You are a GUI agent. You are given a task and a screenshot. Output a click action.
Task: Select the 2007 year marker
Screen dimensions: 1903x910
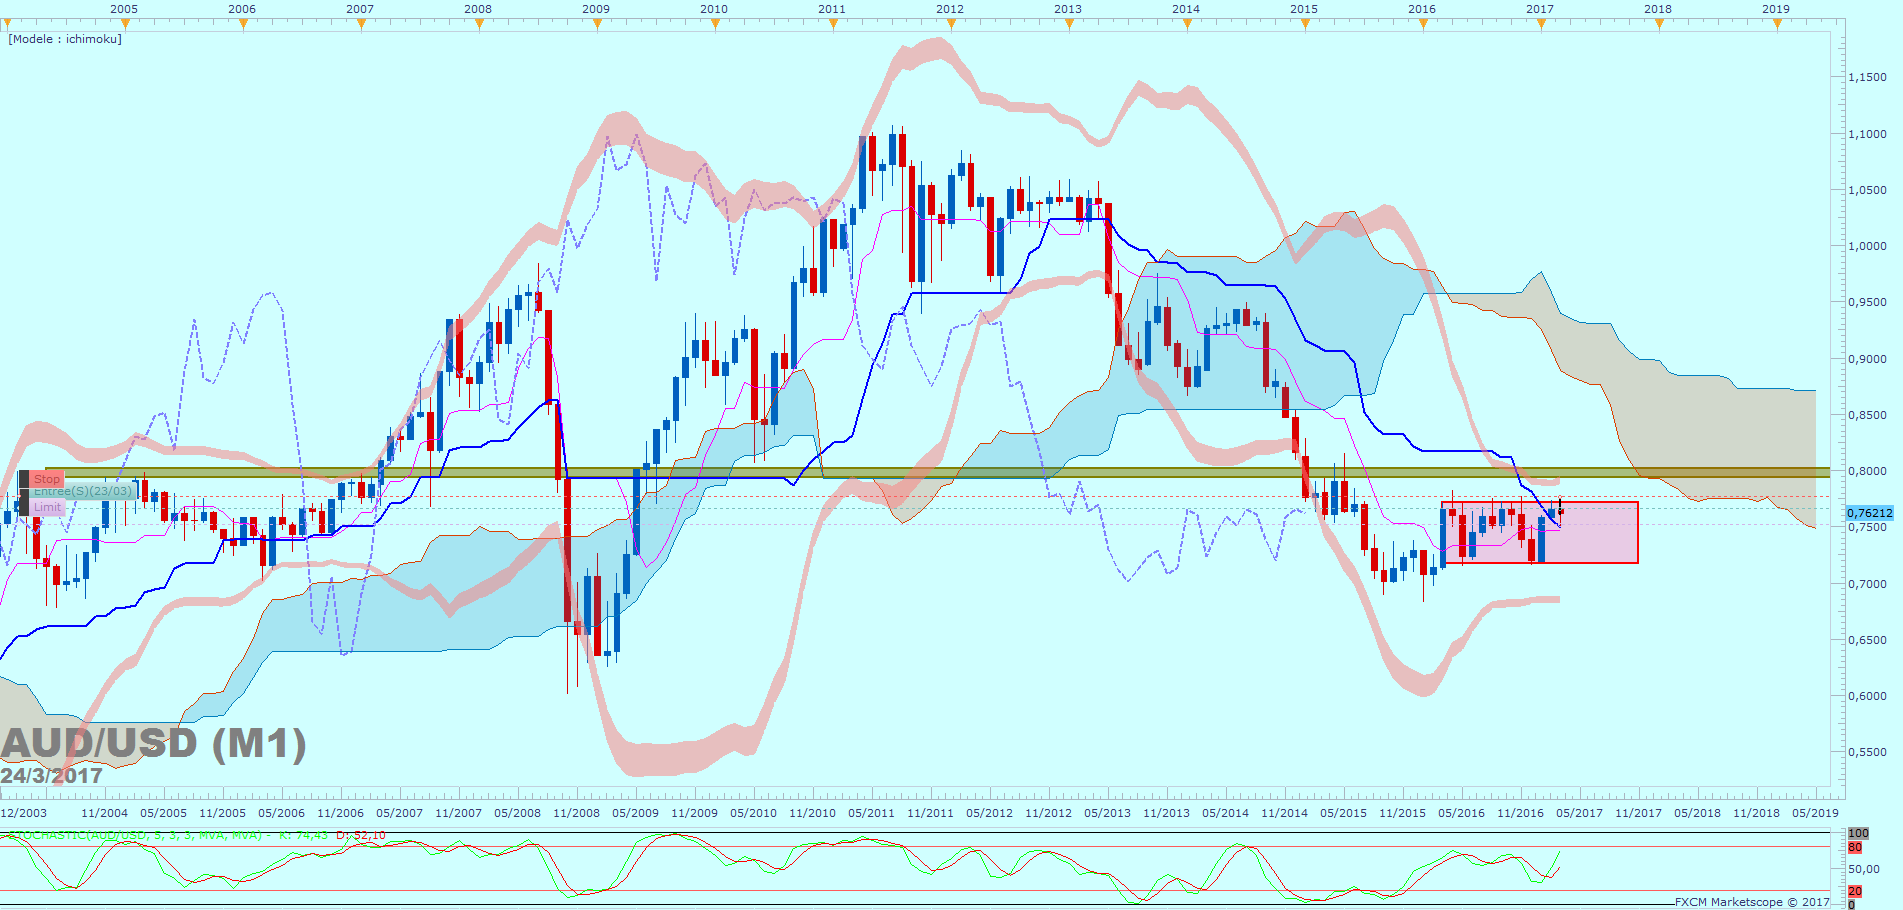pyautogui.click(x=360, y=9)
